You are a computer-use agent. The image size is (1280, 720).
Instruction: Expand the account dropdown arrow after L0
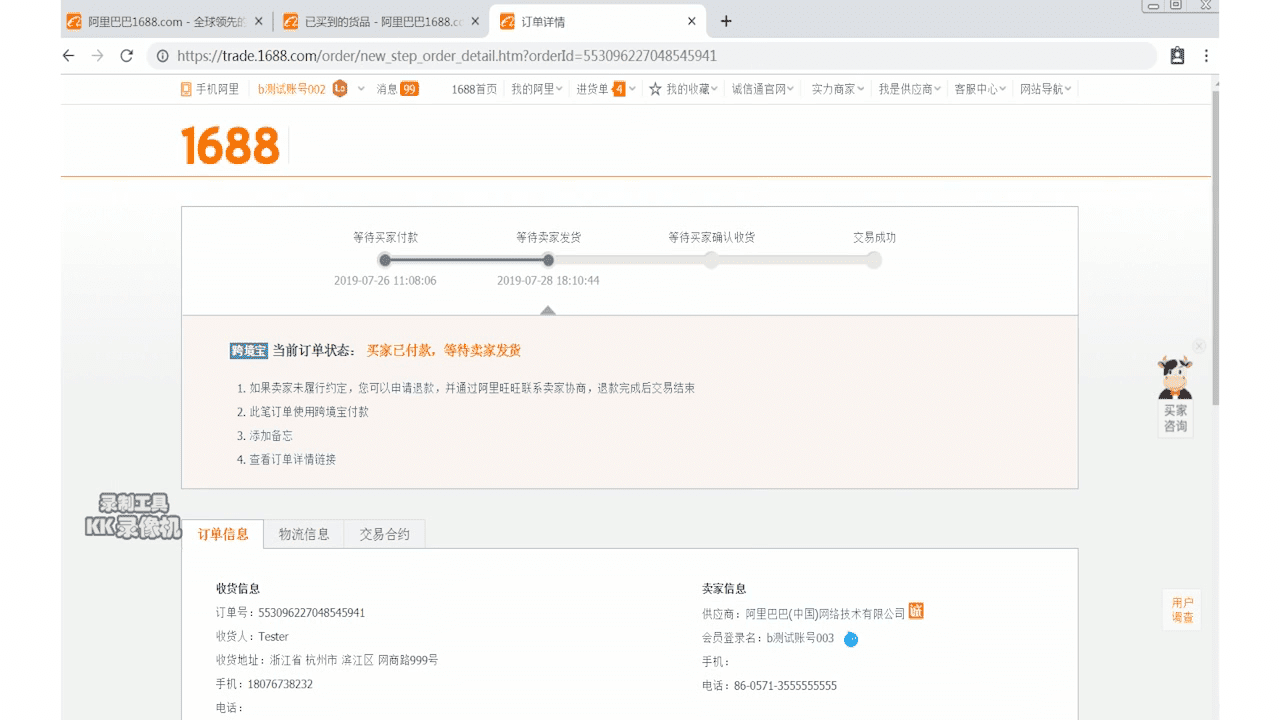click(361, 89)
